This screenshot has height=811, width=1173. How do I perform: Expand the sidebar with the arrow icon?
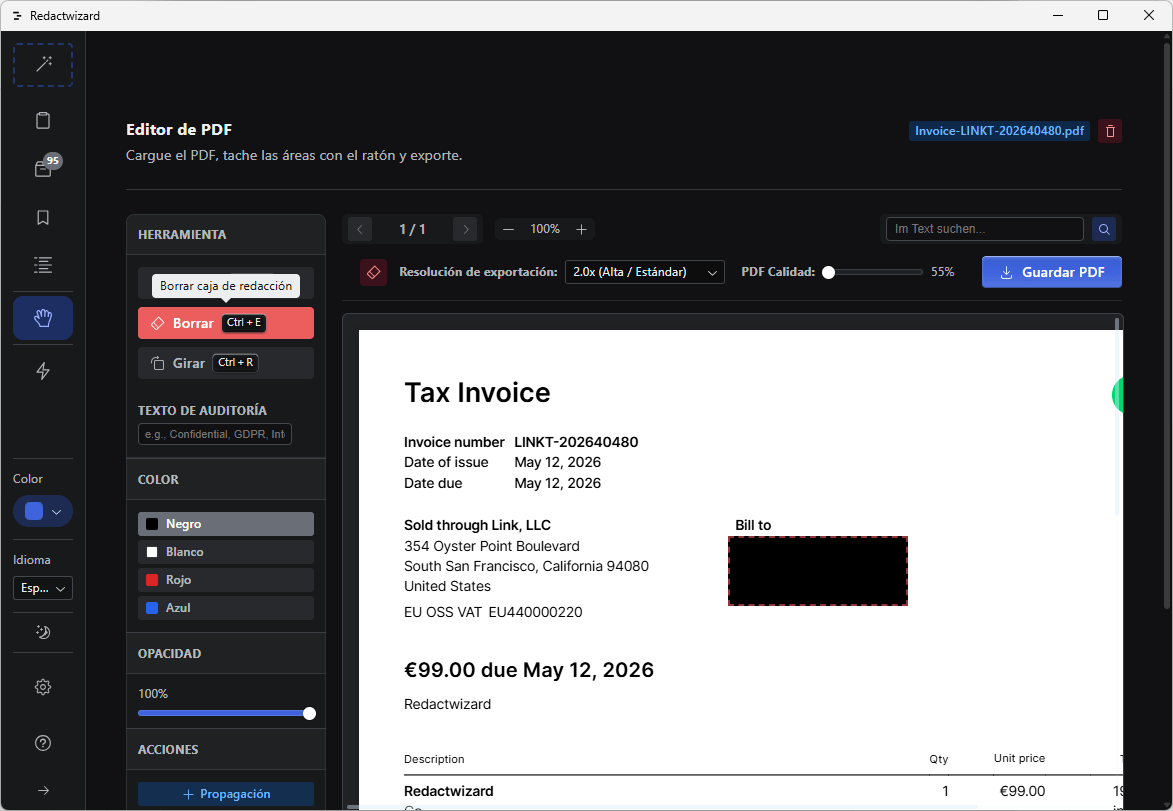(43, 790)
